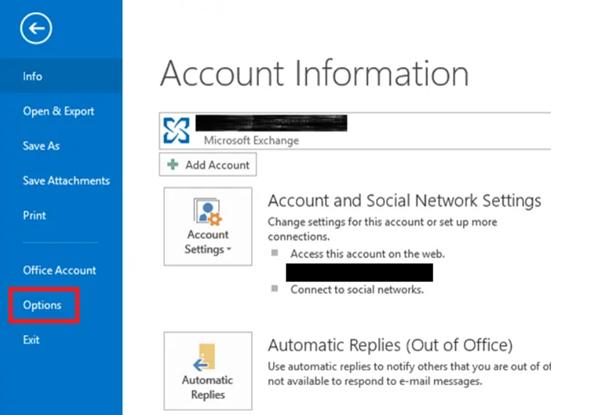Click Connect to social networks
602x415 pixels.
click(x=357, y=290)
